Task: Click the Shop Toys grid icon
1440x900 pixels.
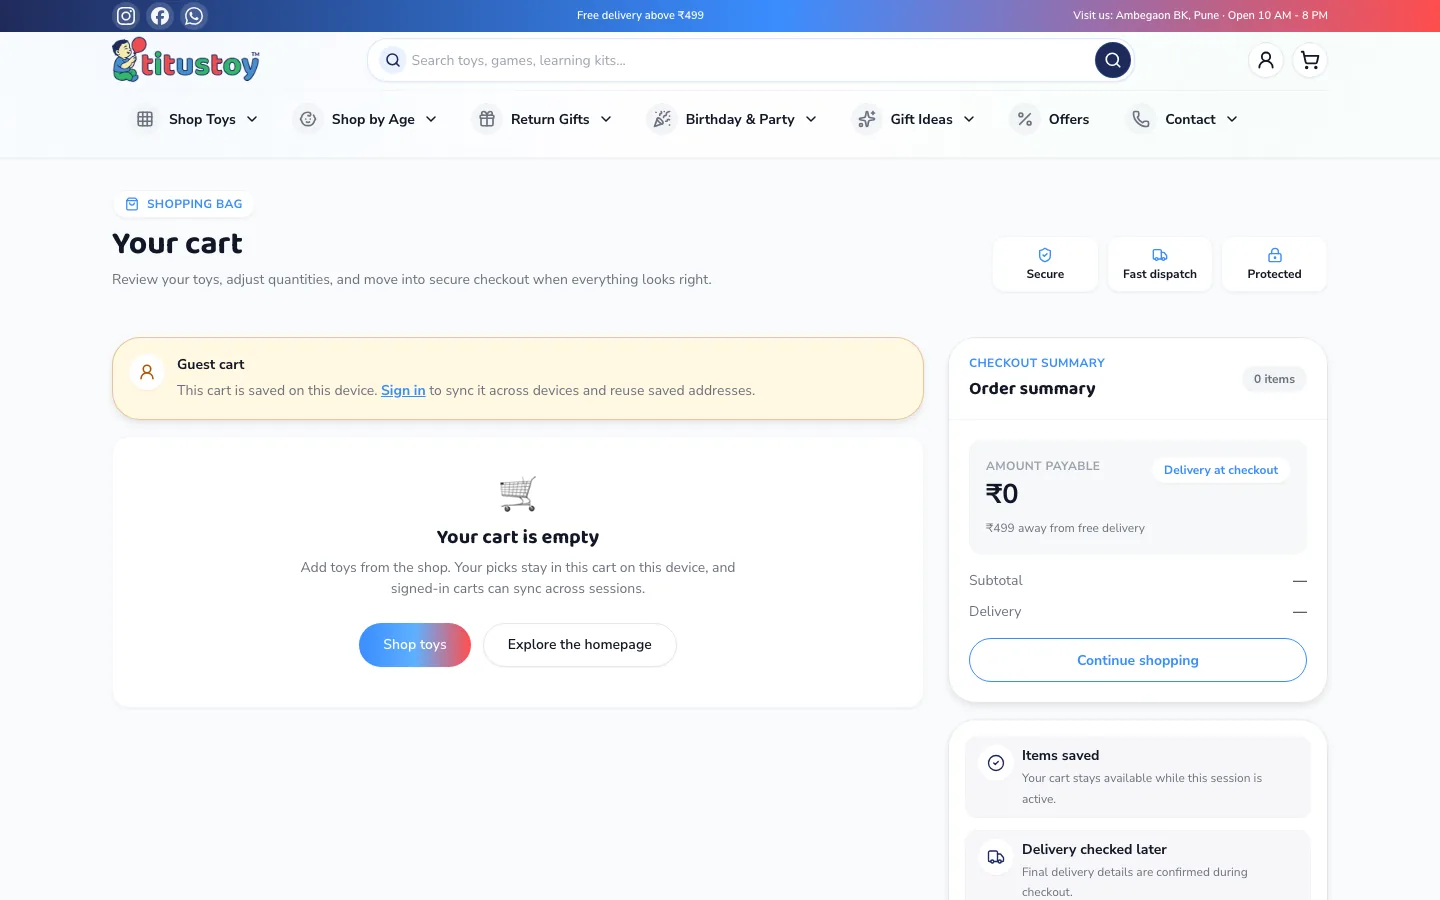Action: coord(145,119)
